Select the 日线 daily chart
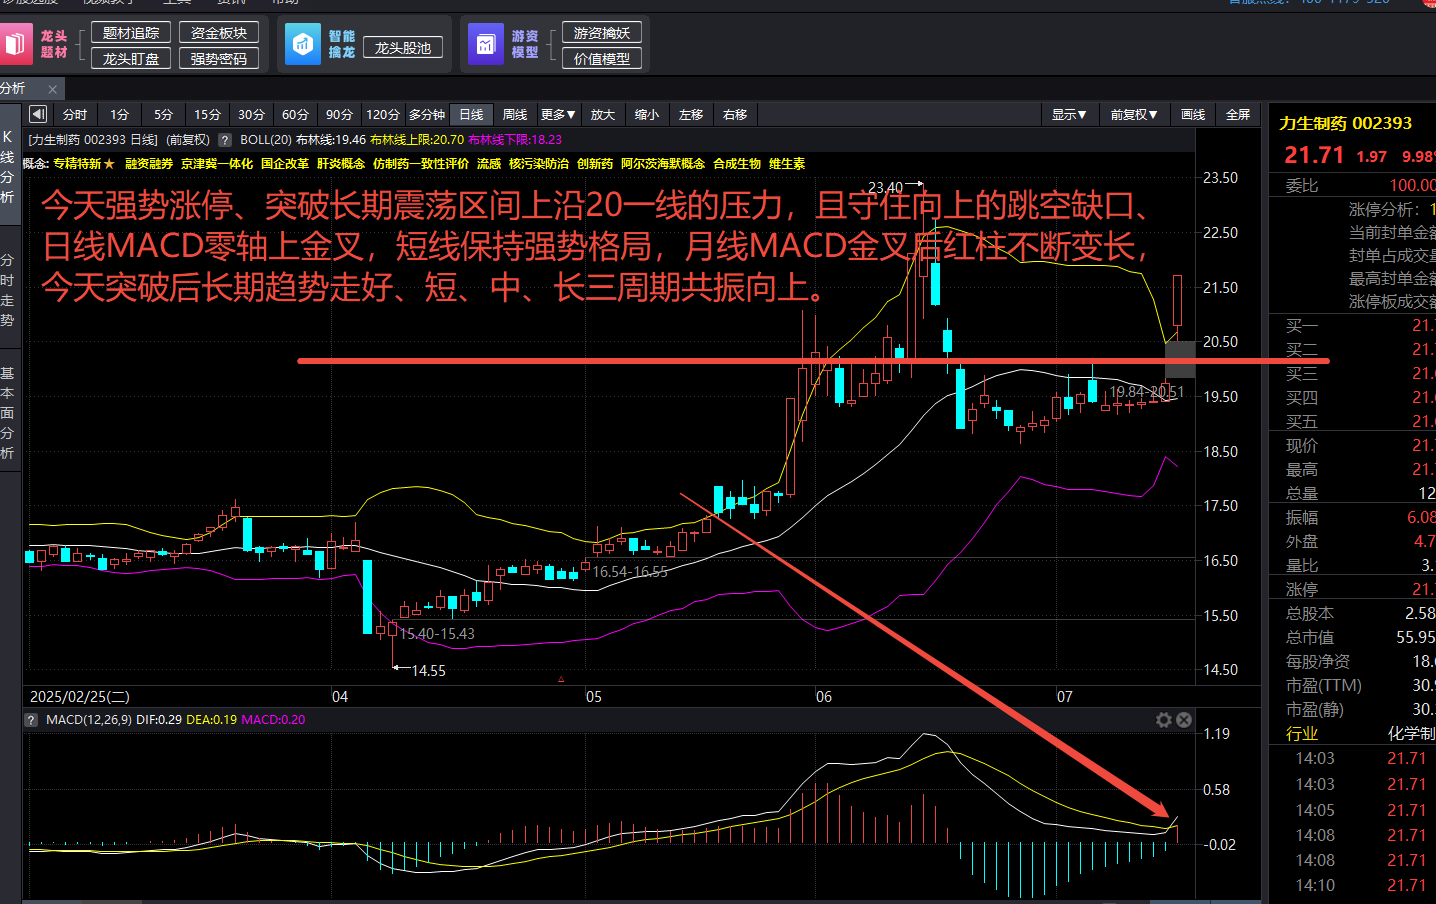The image size is (1436, 904). 471,114
